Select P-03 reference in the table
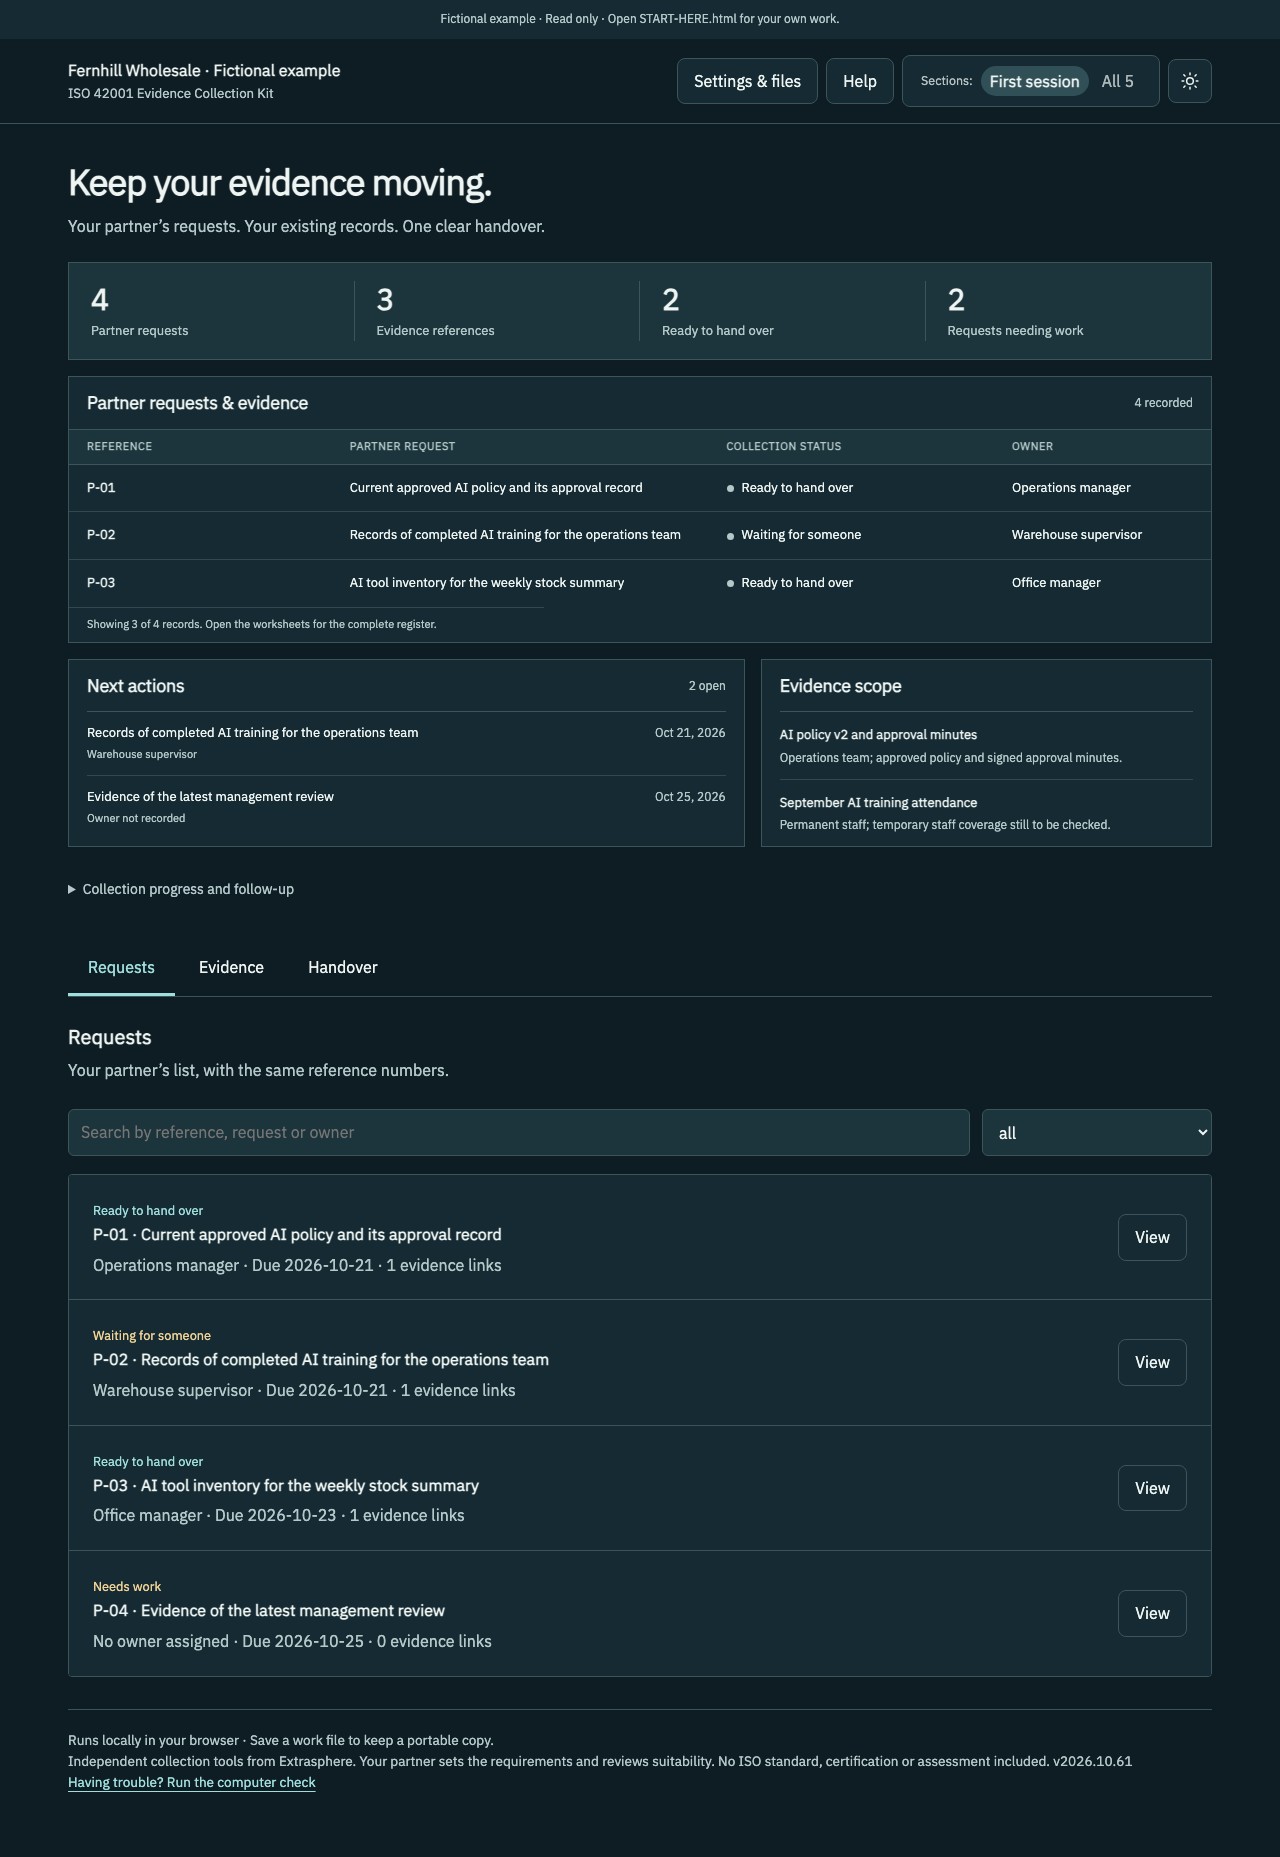 [x=101, y=582]
